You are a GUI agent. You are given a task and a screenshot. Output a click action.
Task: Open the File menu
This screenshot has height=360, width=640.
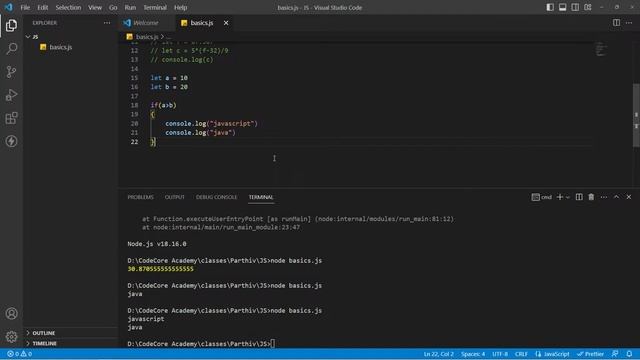(x=25, y=7)
